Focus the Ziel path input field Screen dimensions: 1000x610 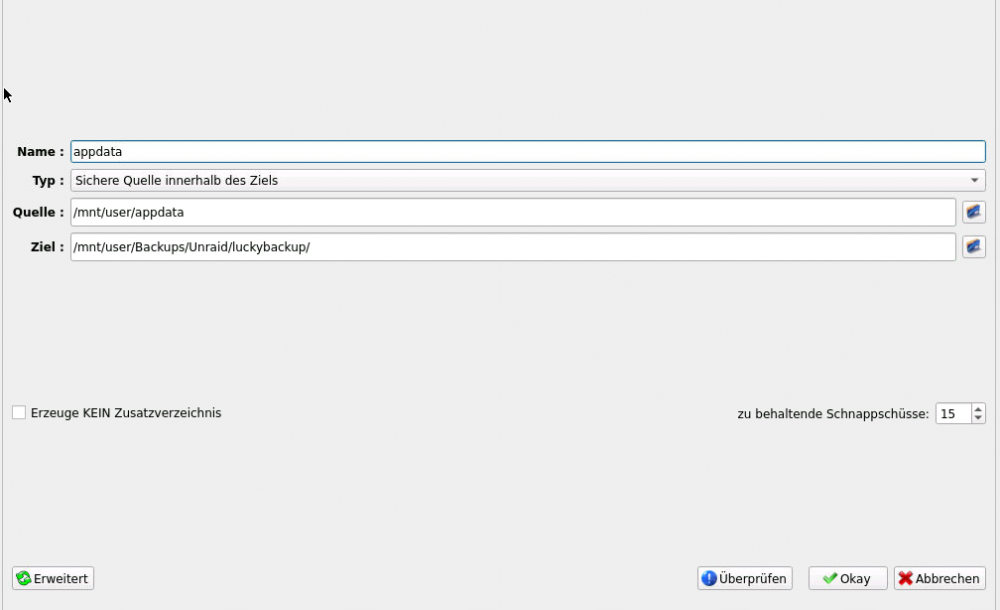coord(513,247)
